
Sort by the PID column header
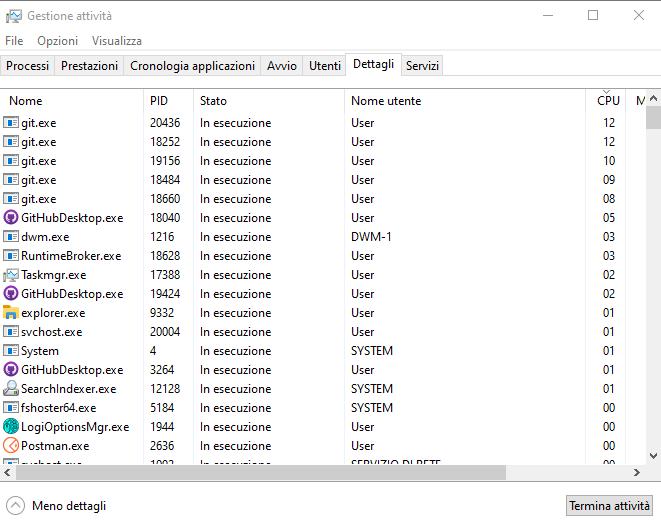tap(169, 101)
